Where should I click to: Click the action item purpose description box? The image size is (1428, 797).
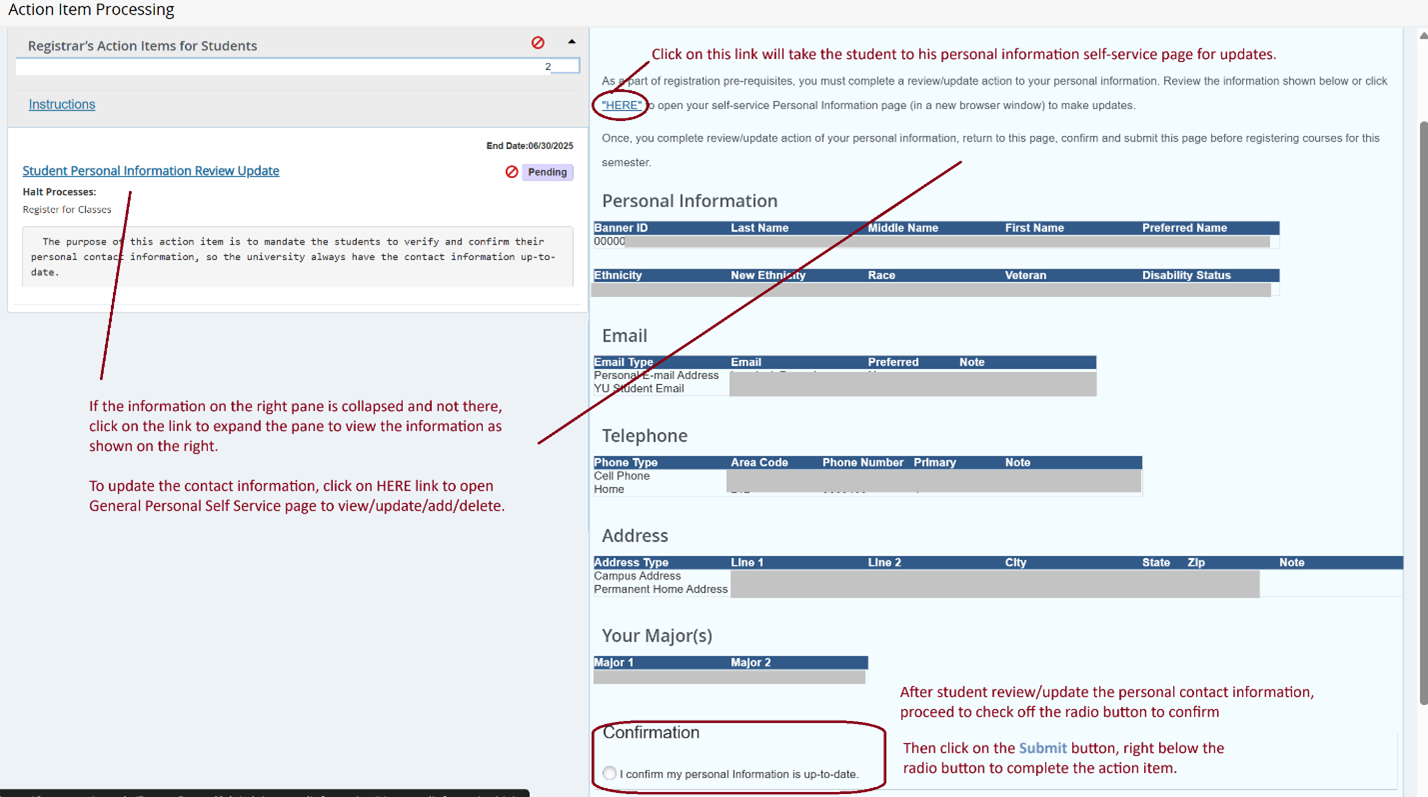(x=297, y=256)
